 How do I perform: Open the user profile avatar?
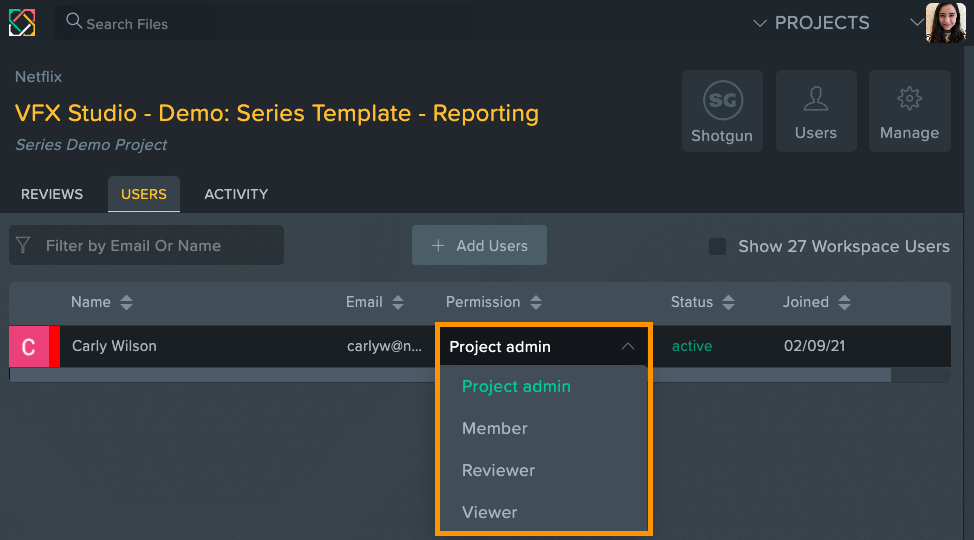click(x=945, y=23)
